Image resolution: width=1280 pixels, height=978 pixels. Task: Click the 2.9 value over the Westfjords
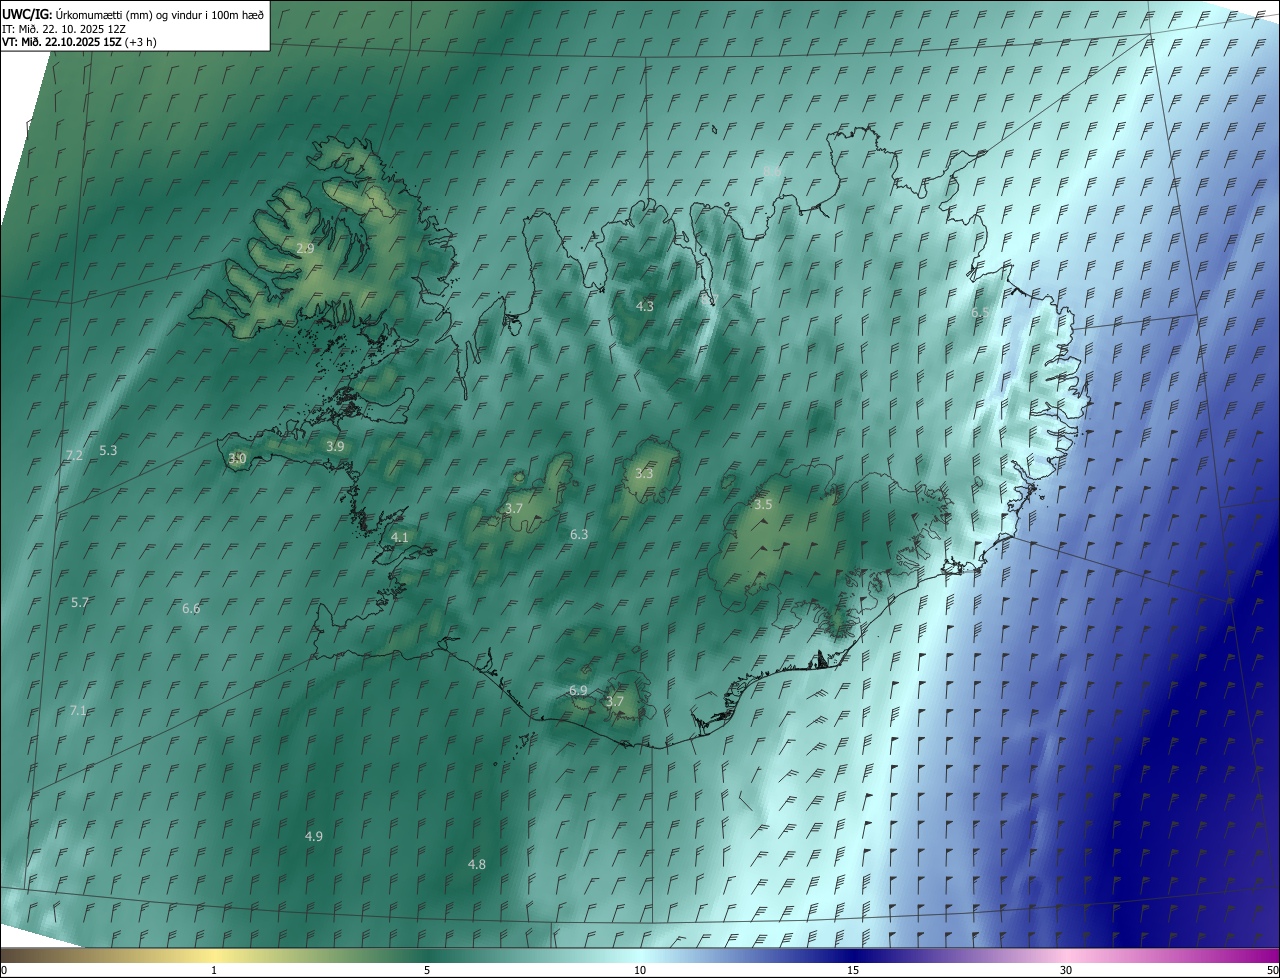305,248
